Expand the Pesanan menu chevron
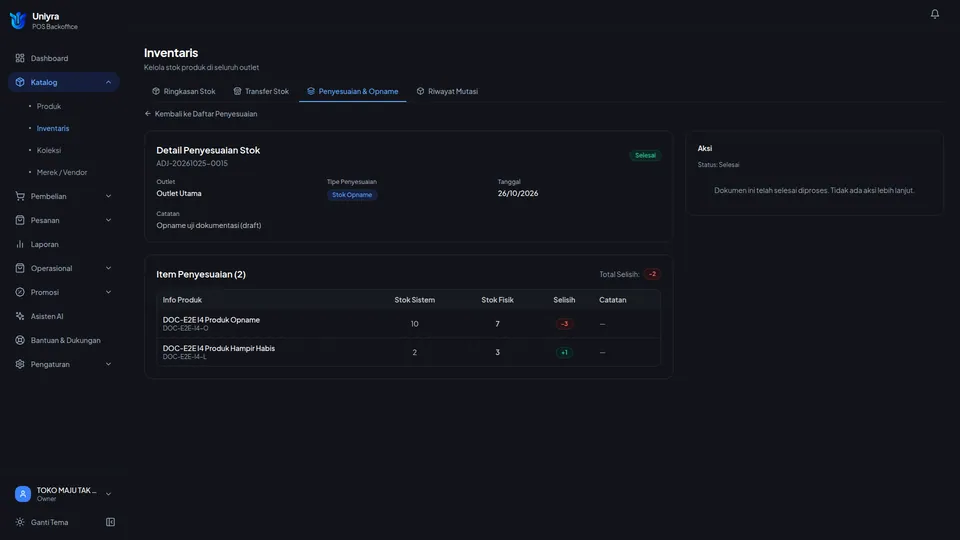960x540 pixels. click(x=108, y=220)
